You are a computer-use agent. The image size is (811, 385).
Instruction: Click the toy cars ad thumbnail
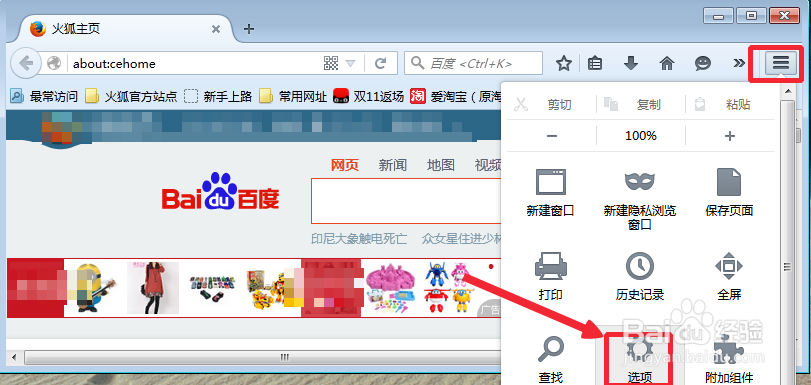point(212,289)
